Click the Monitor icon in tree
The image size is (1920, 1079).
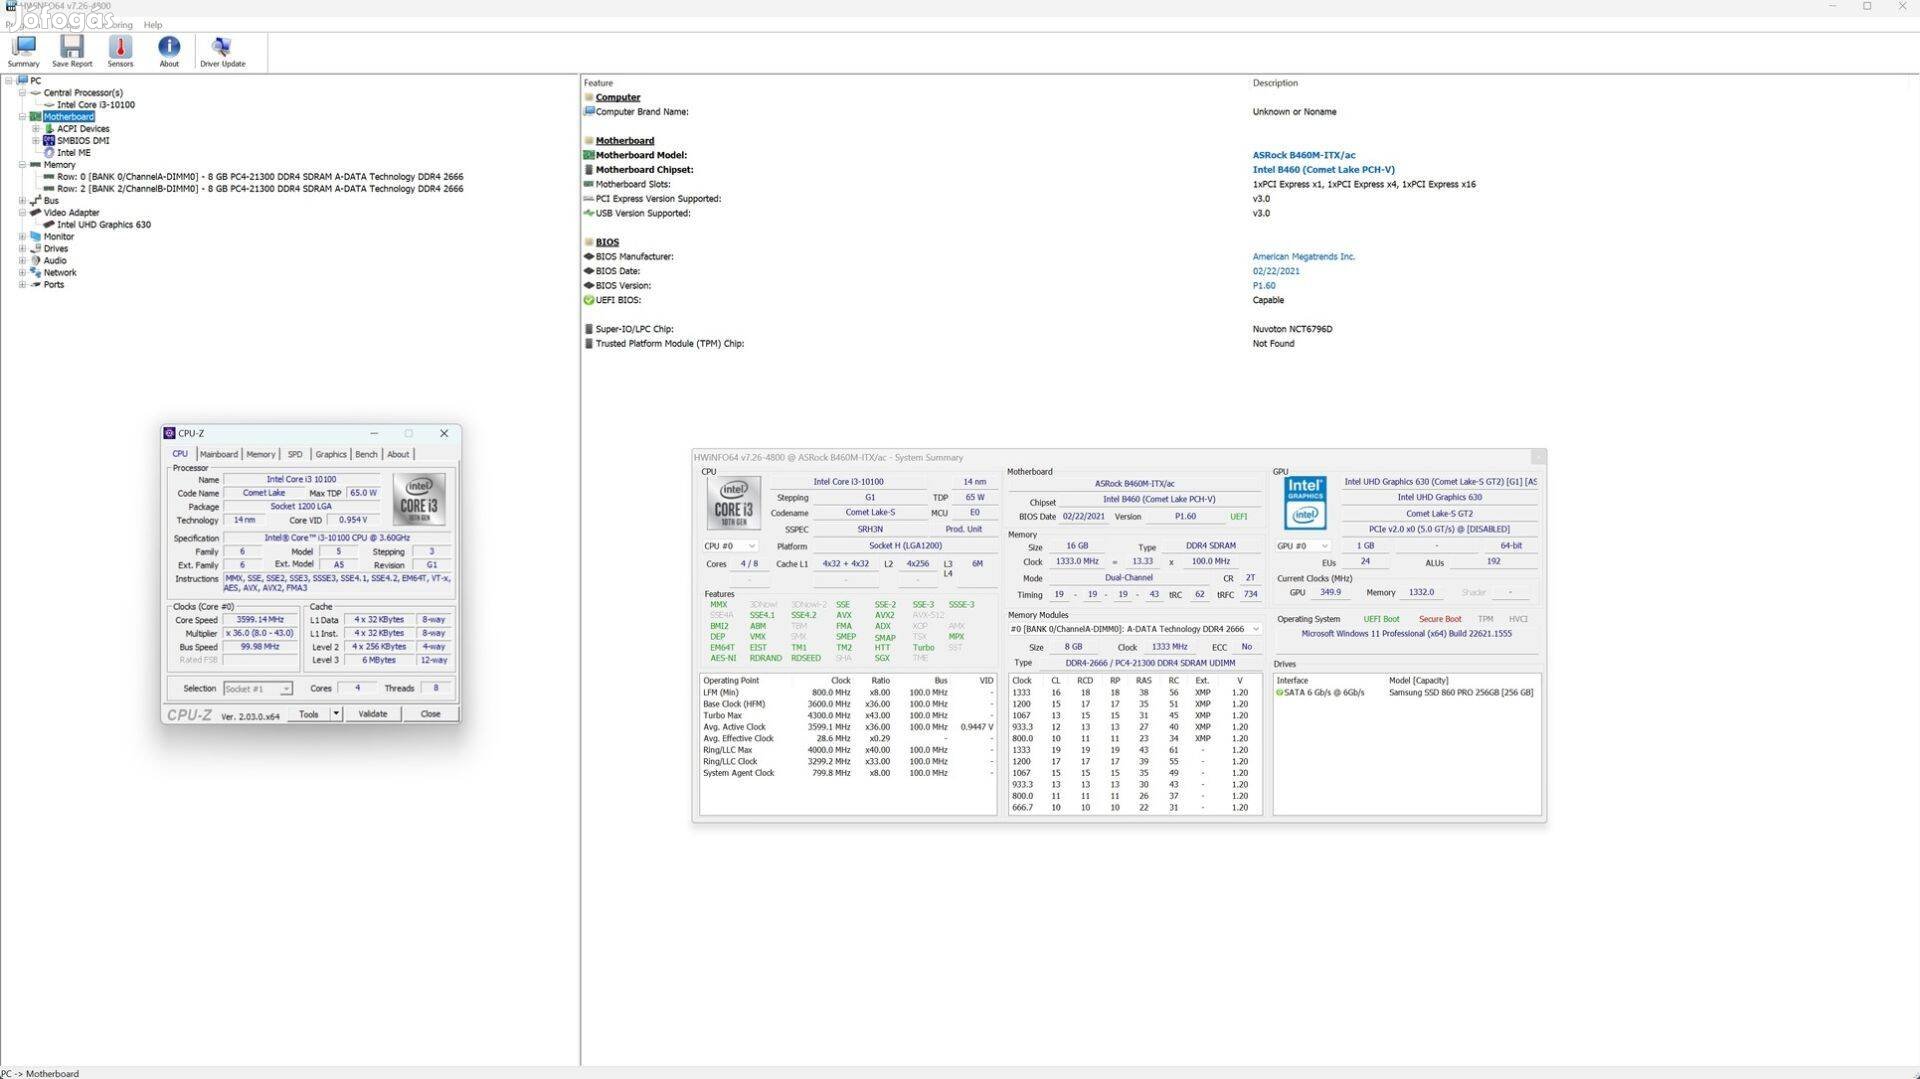click(36, 237)
